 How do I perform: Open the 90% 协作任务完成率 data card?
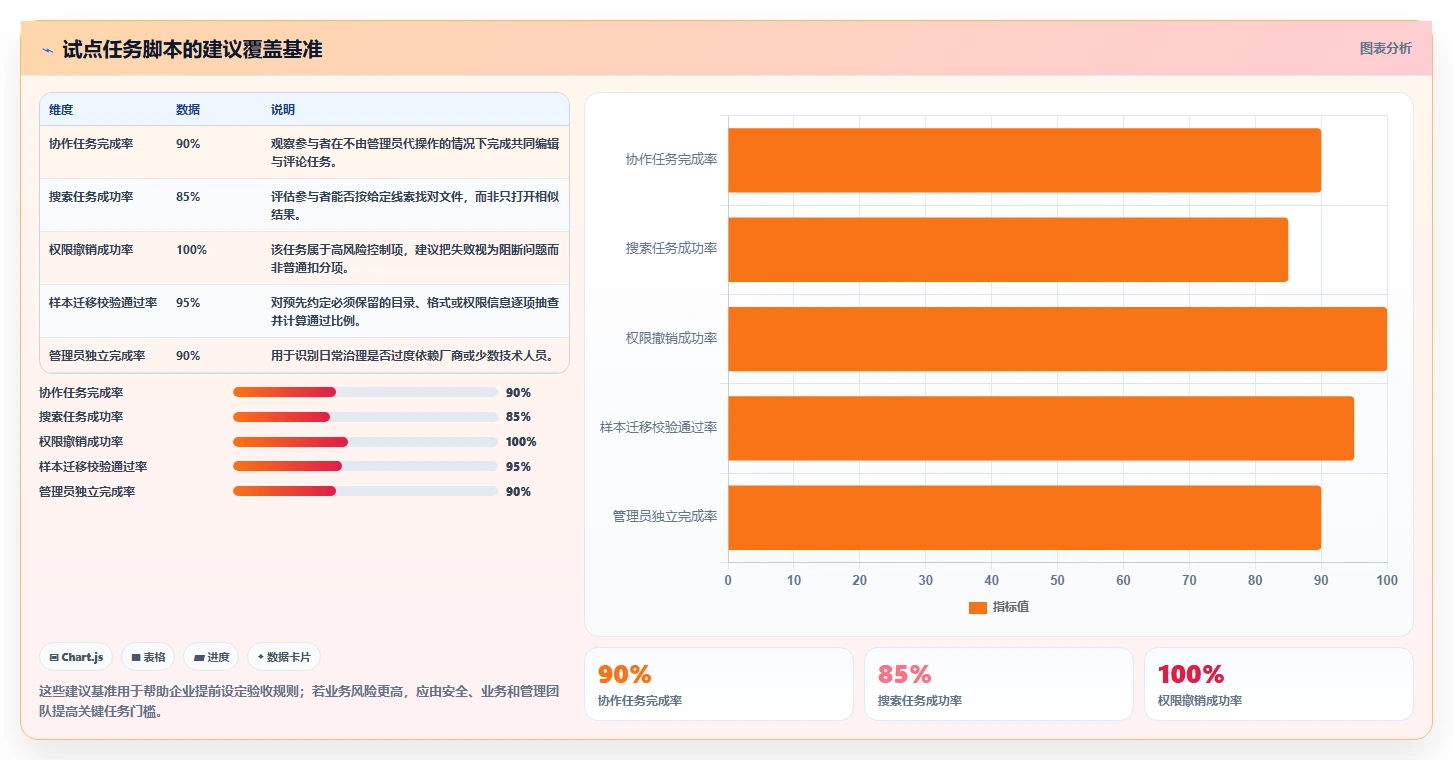point(719,684)
